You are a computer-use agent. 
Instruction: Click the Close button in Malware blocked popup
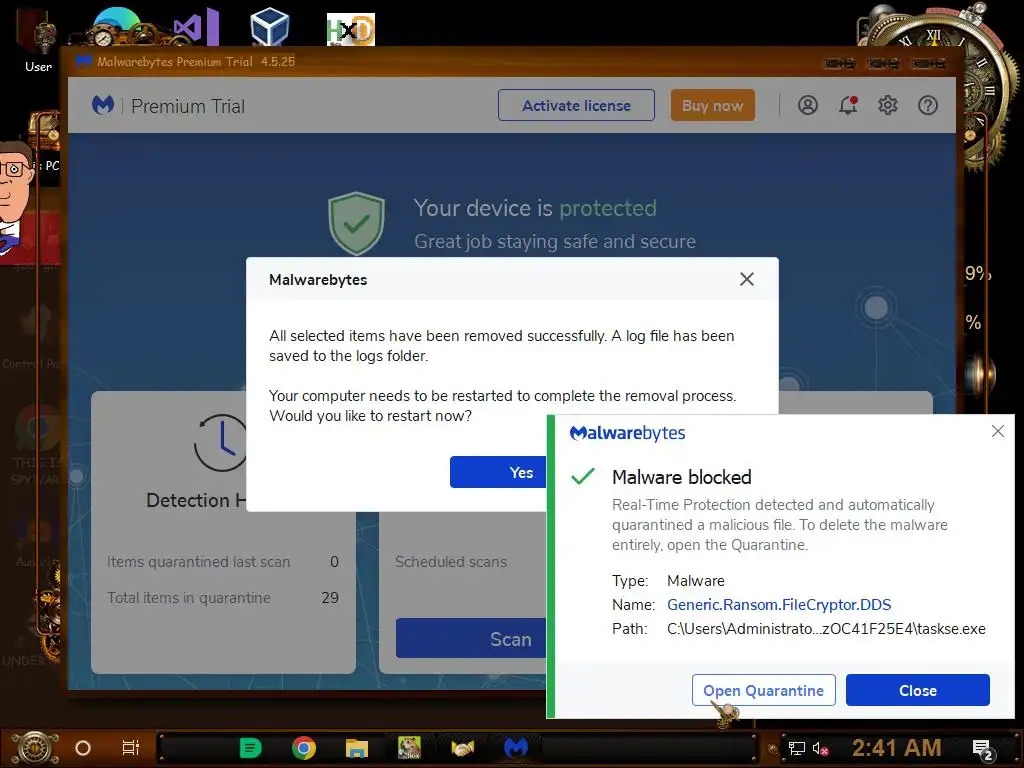918,690
